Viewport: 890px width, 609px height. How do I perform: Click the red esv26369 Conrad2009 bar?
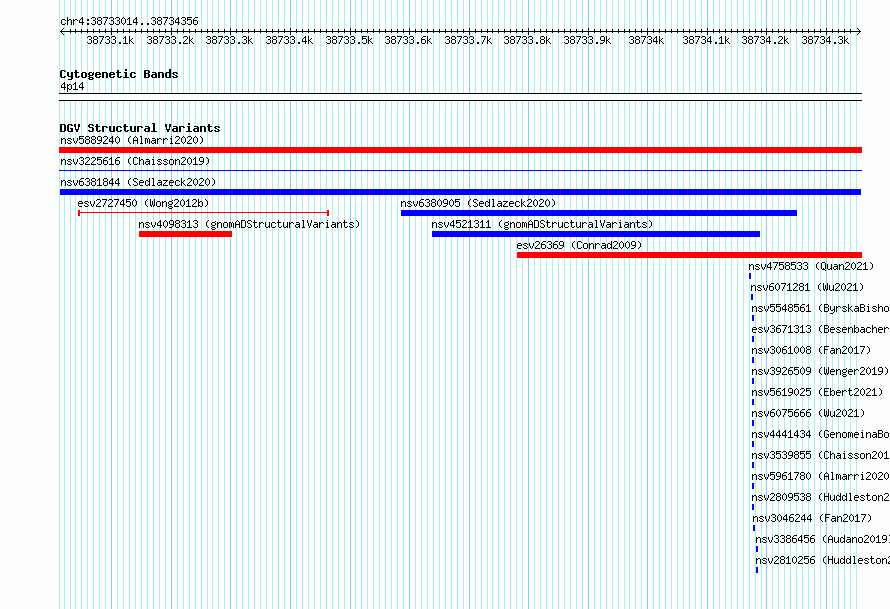tap(689, 255)
